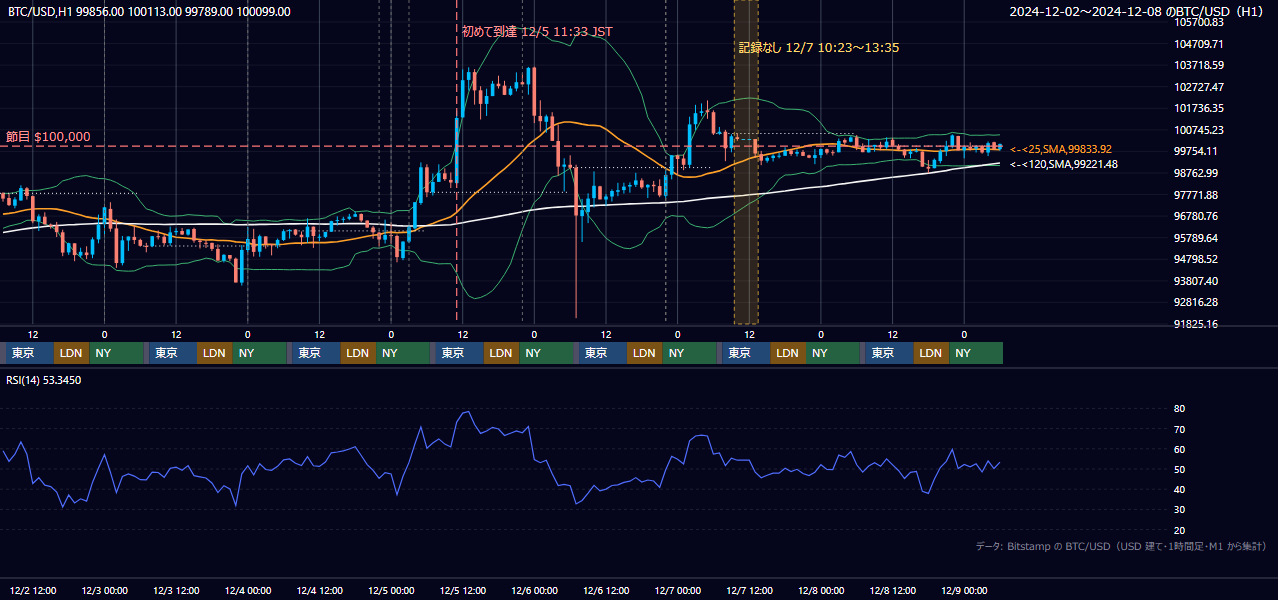The width and height of the screenshot is (1278, 600).
Task: Click the RSI(14) 53.3450 indicator label
Action: [44, 380]
